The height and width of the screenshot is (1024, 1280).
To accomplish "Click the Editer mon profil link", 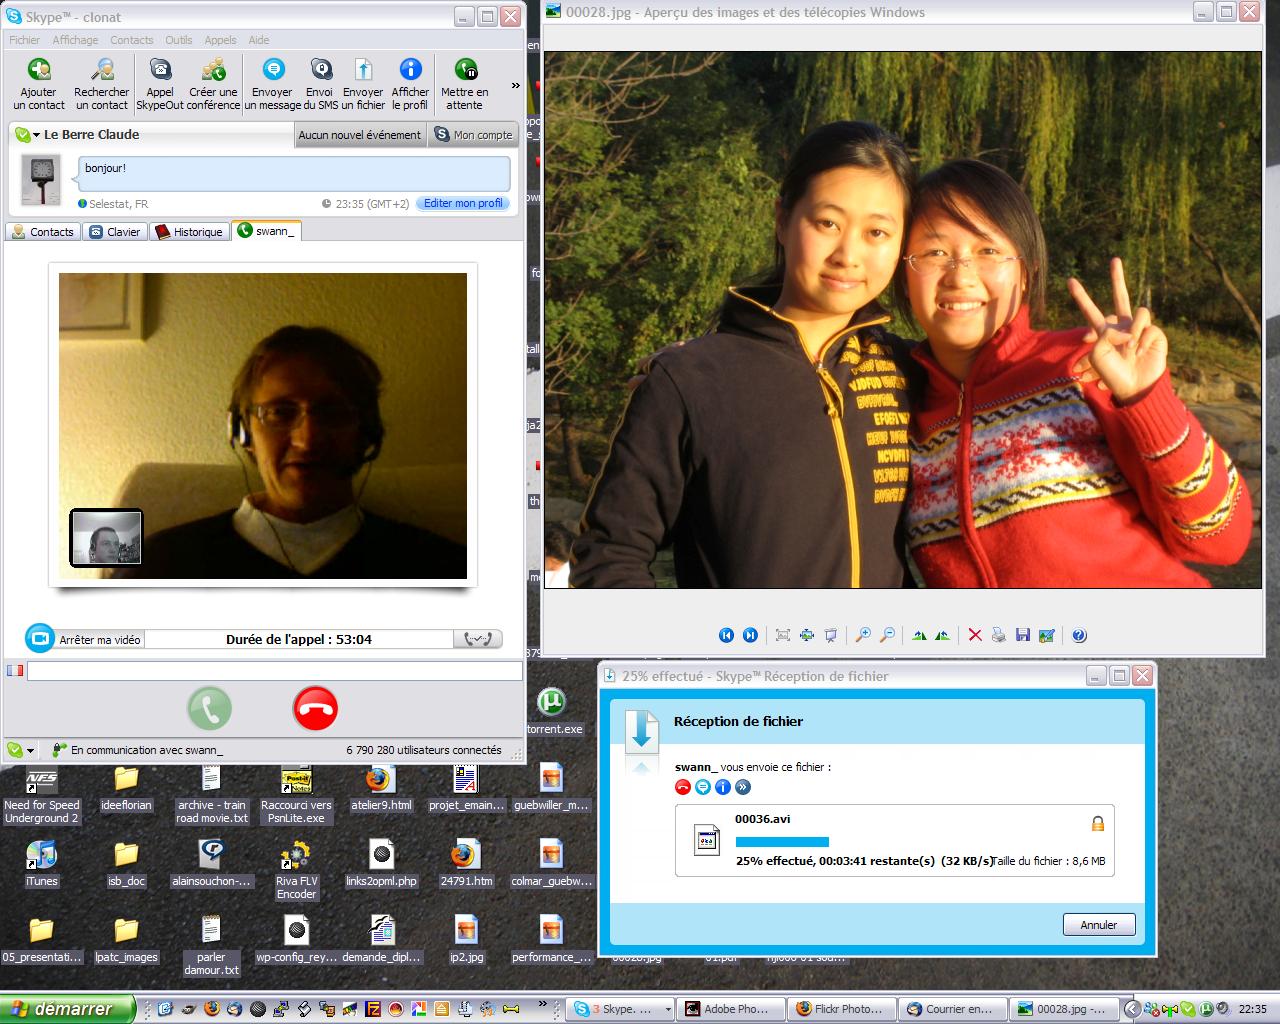I will pyautogui.click(x=463, y=203).
